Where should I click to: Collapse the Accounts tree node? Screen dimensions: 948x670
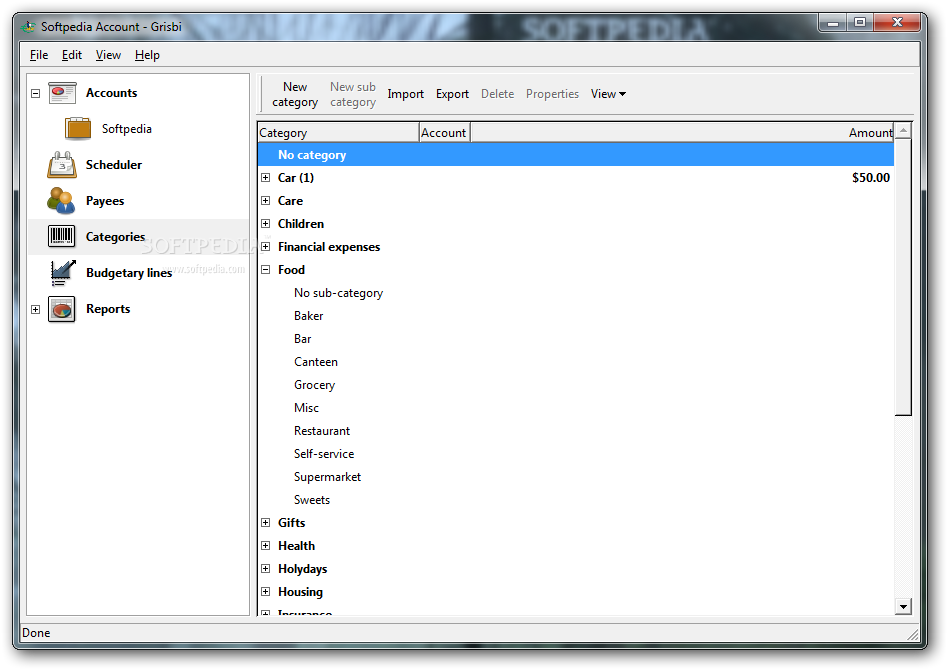[36, 94]
